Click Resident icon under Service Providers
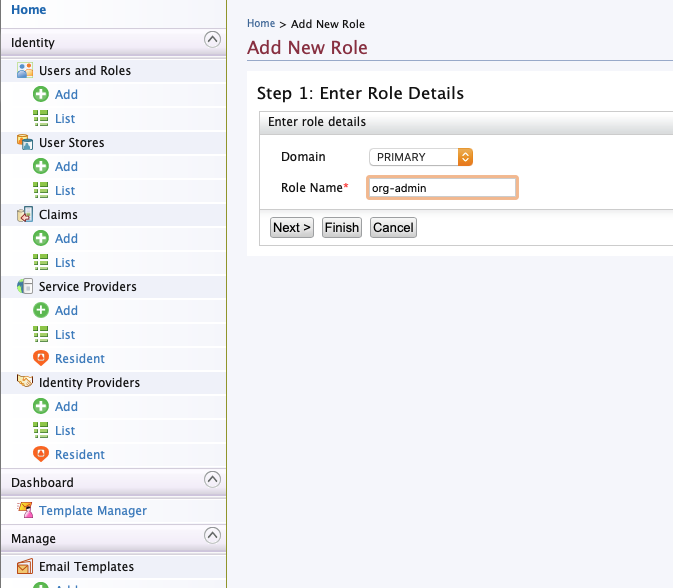 click(41, 359)
